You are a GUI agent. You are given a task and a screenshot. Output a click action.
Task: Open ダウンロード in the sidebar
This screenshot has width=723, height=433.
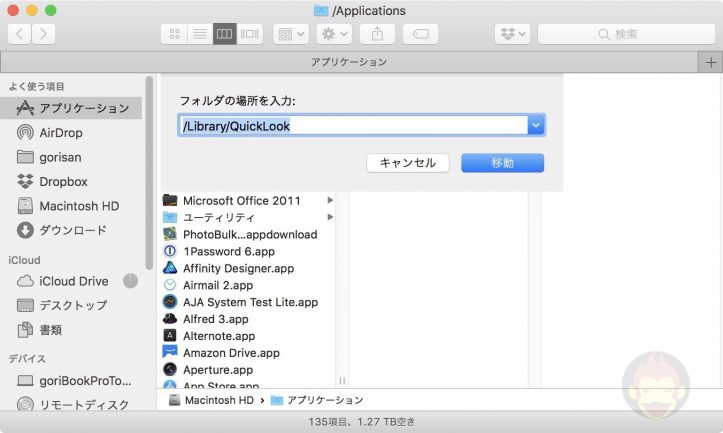coord(71,230)
